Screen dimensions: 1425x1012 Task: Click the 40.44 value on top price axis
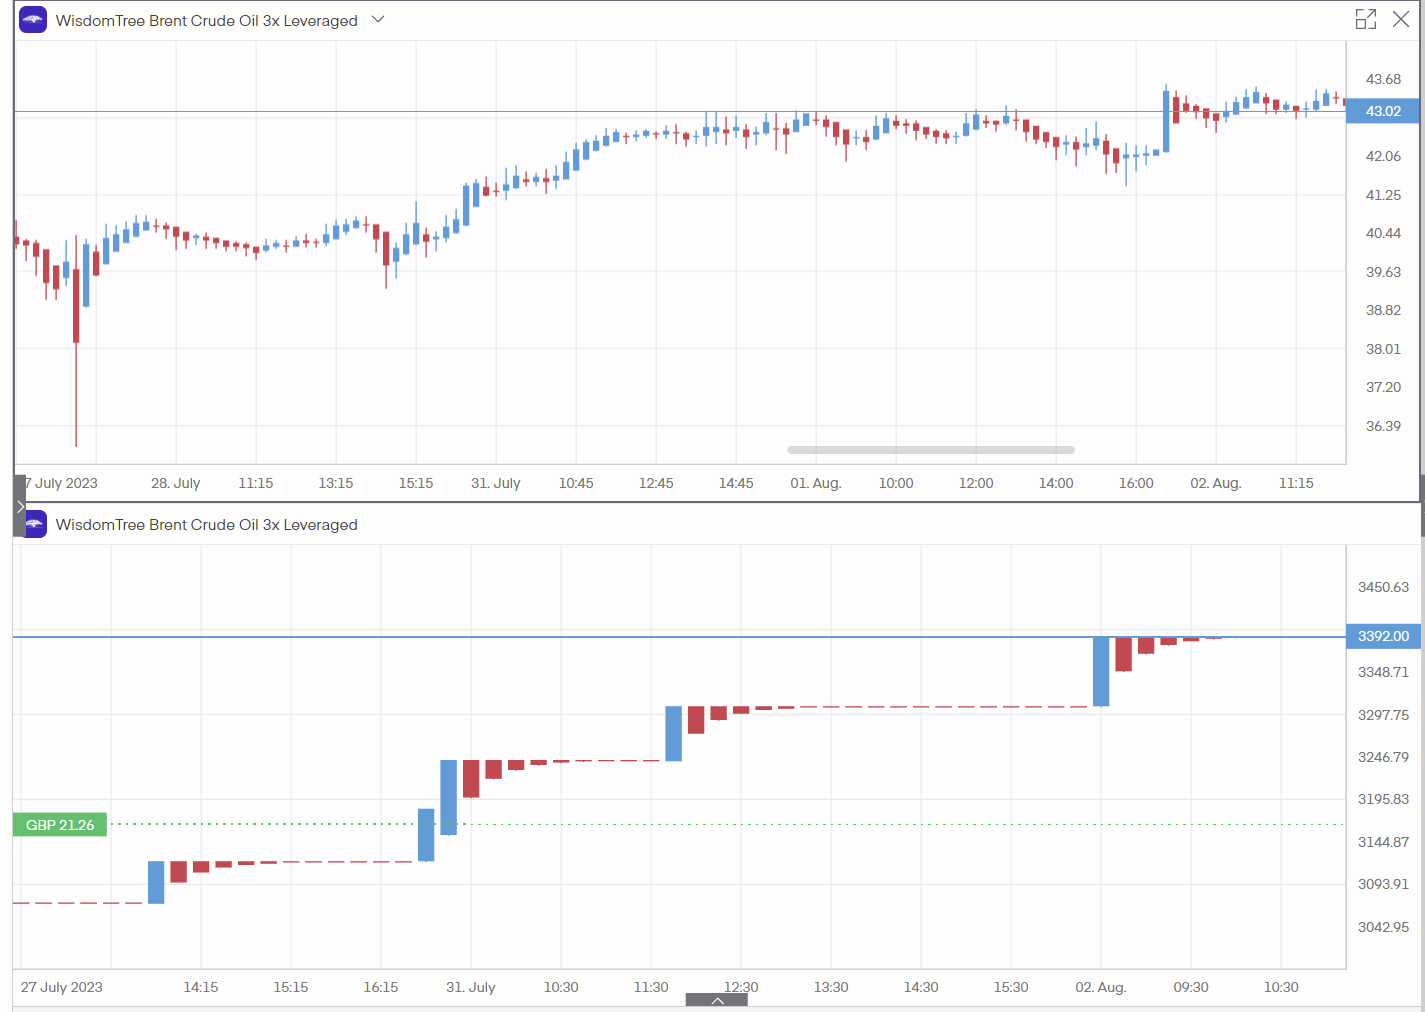tap(1383, 233)
